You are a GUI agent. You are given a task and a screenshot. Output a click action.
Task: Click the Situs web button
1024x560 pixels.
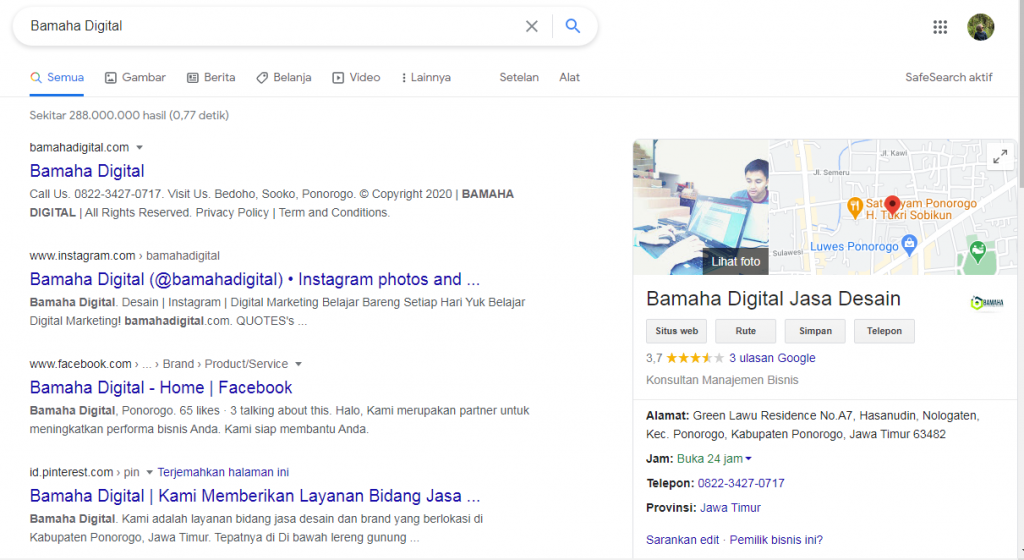tap(677, 331)
